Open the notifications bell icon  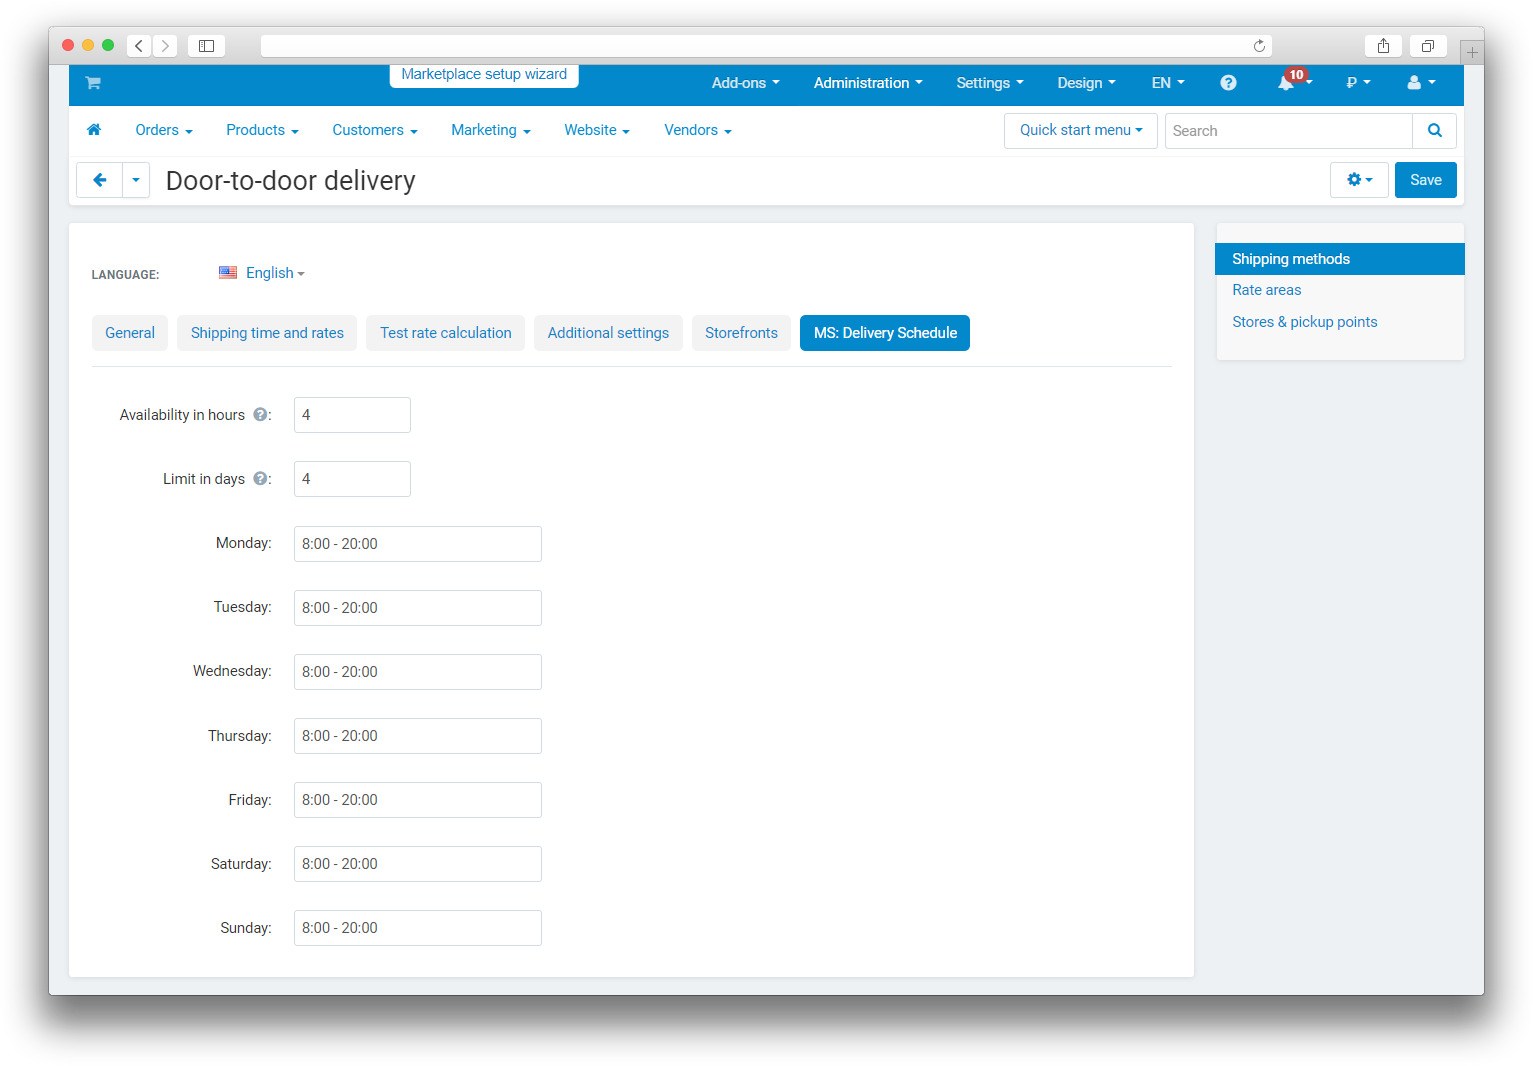(x=1286, y=83)
